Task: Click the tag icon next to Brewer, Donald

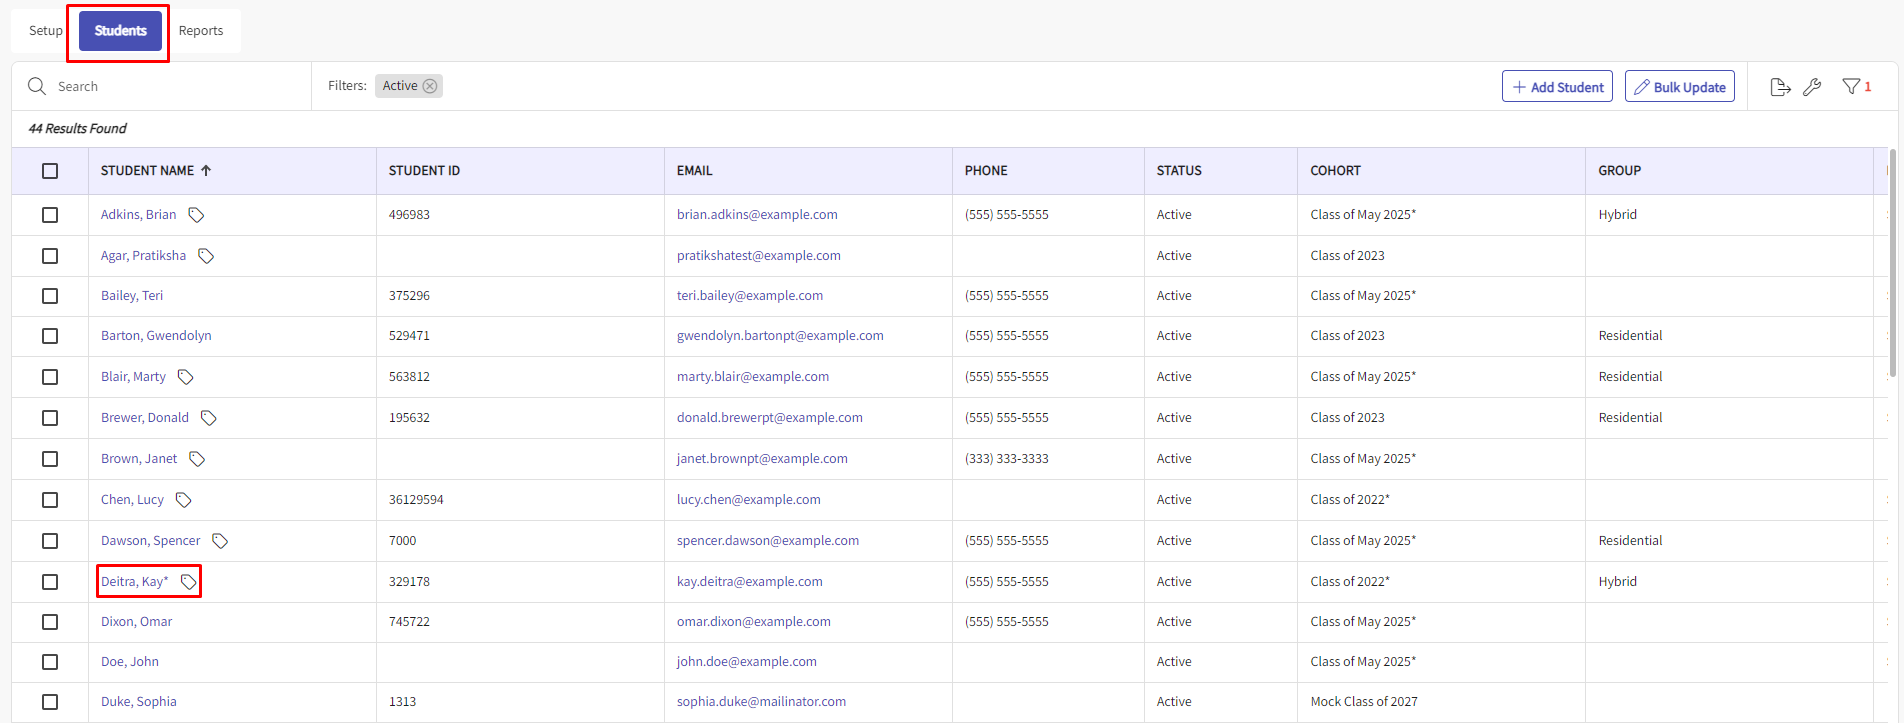Action: pos(209,418)
